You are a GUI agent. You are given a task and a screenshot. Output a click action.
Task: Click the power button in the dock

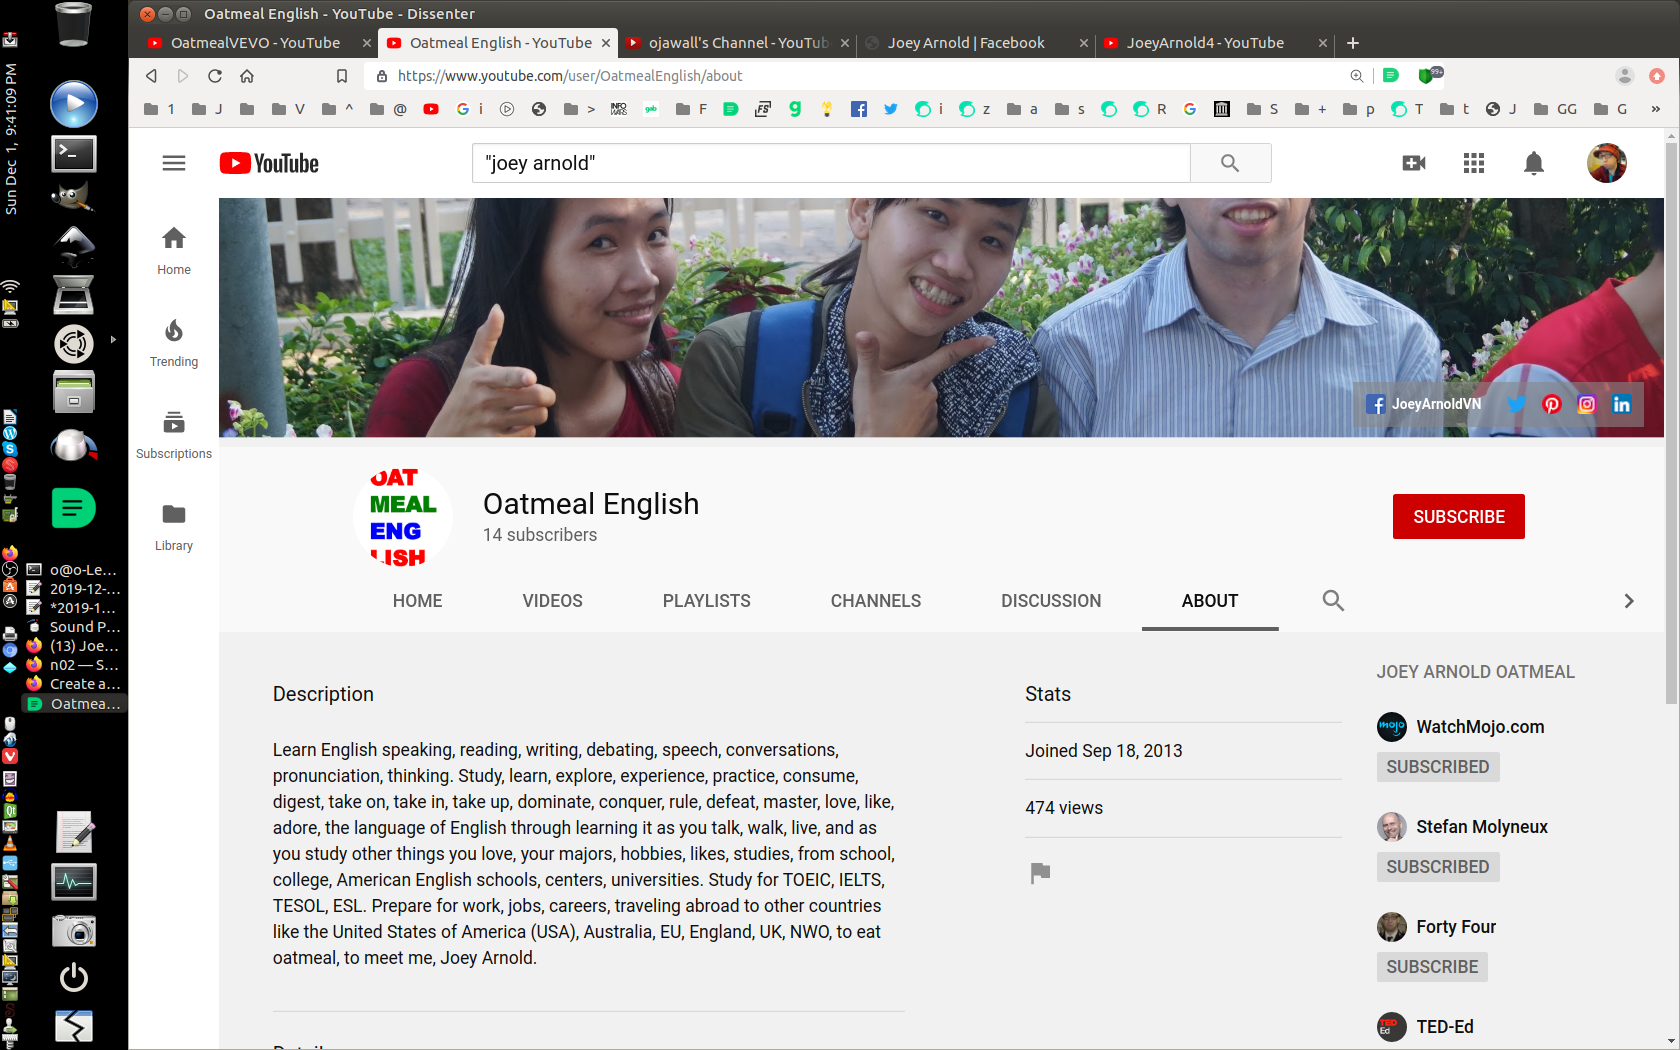tap(74, 977)
